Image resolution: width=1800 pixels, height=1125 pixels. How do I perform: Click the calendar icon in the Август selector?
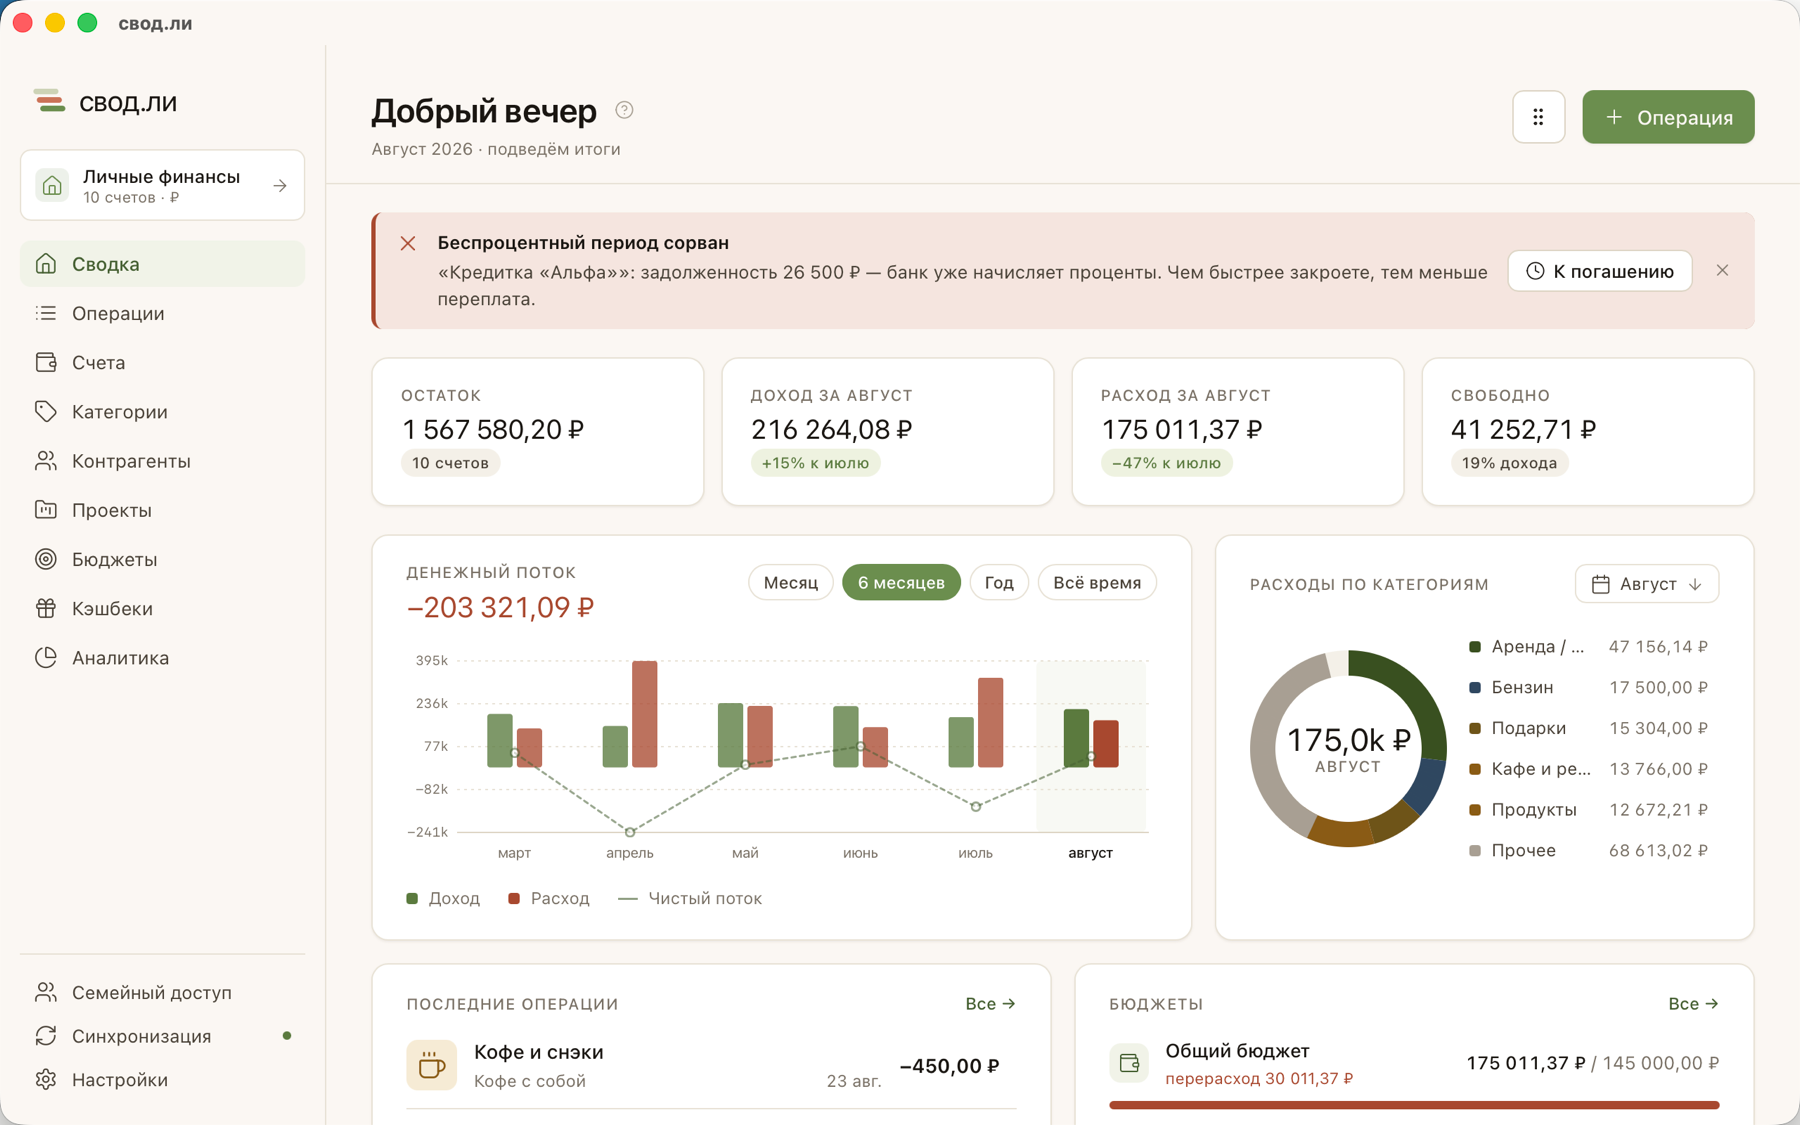[x=1600, y=584]
